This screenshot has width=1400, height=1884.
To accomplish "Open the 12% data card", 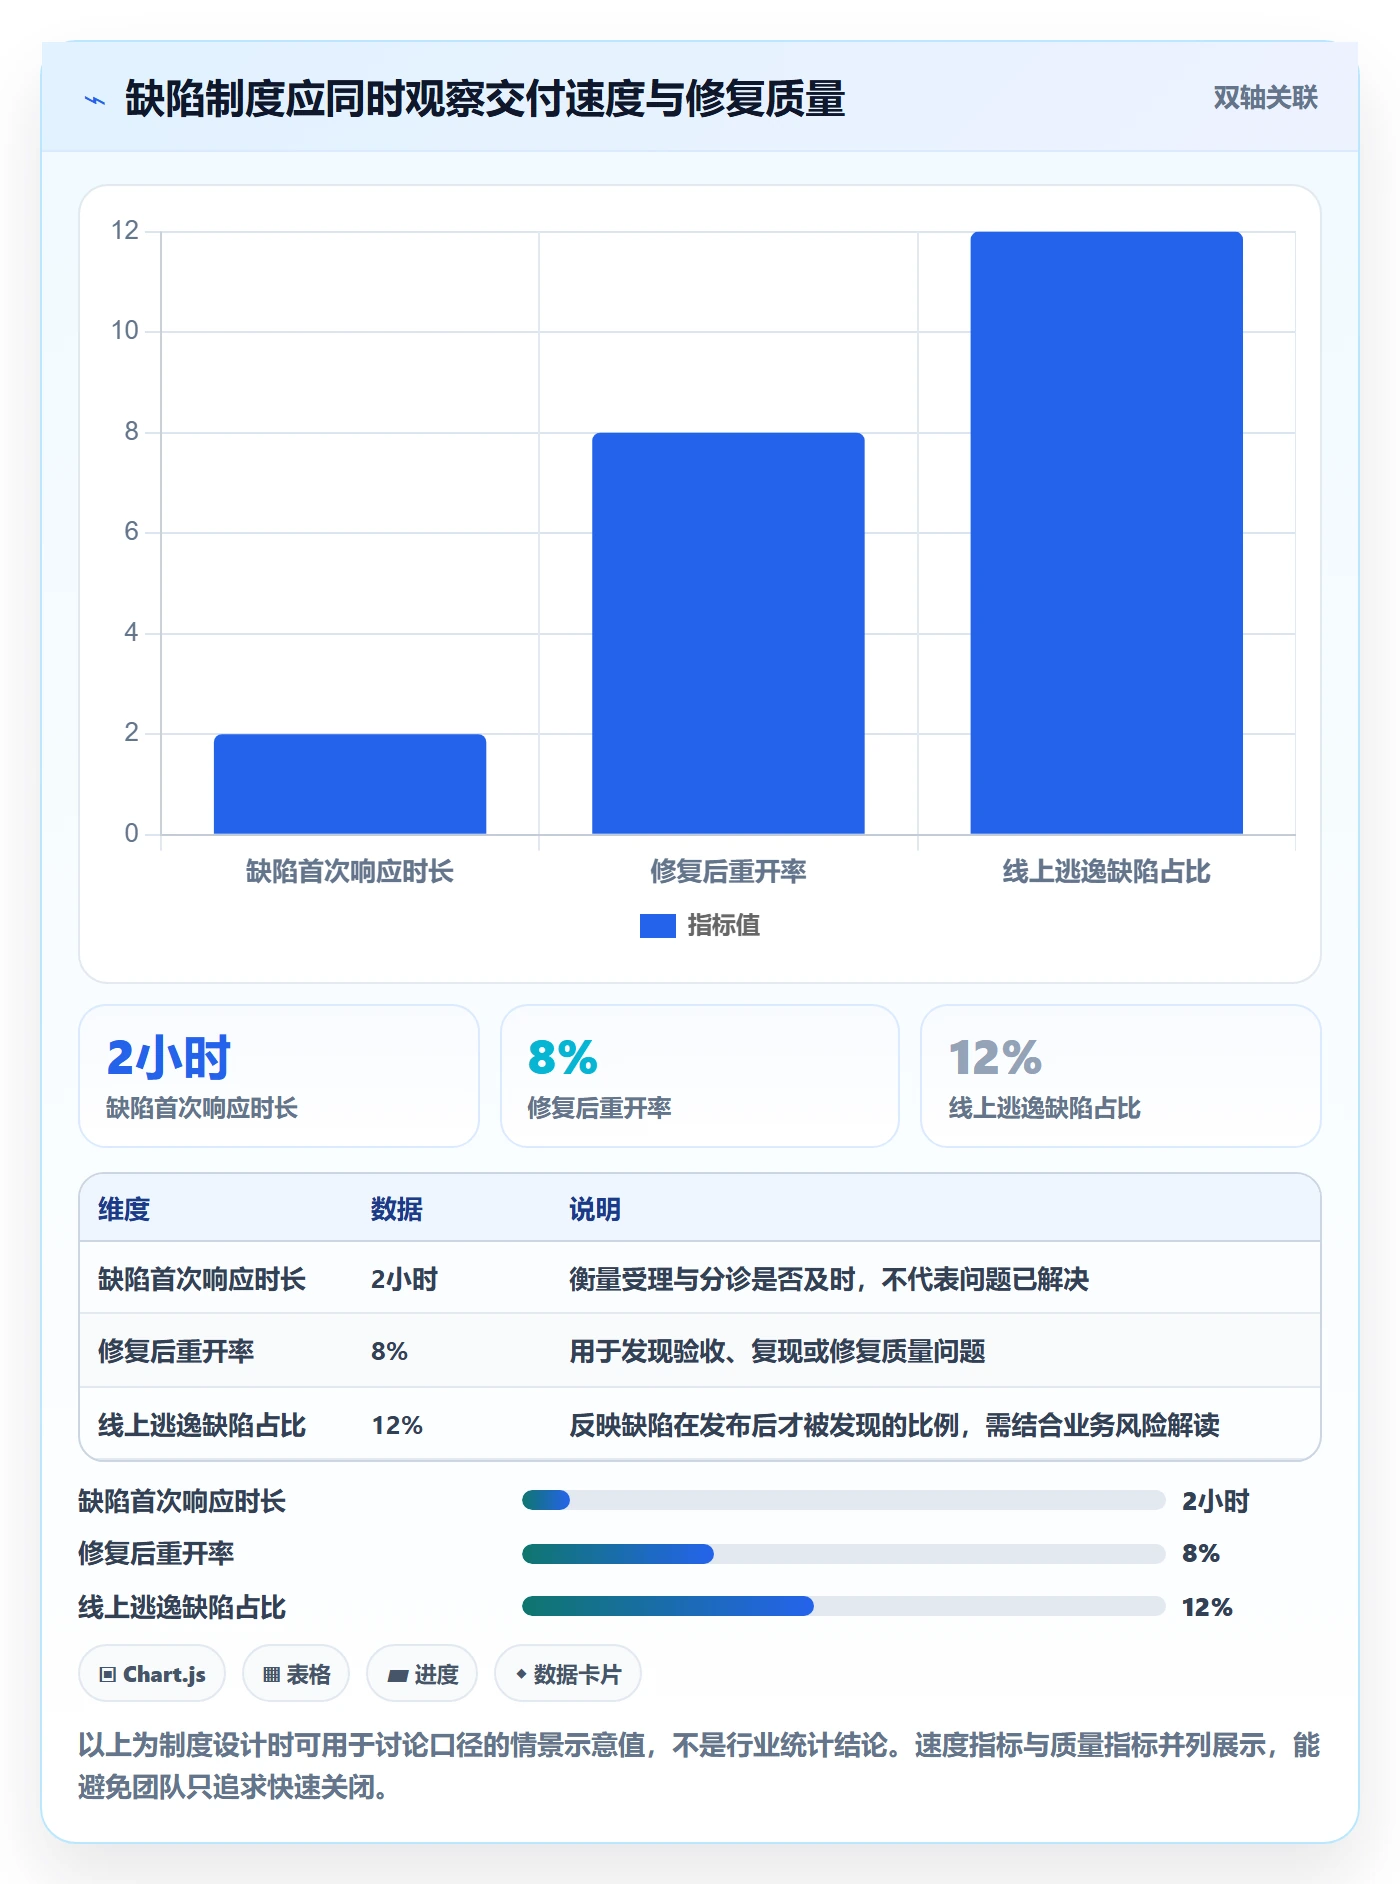I will tap(1121, 1076).
